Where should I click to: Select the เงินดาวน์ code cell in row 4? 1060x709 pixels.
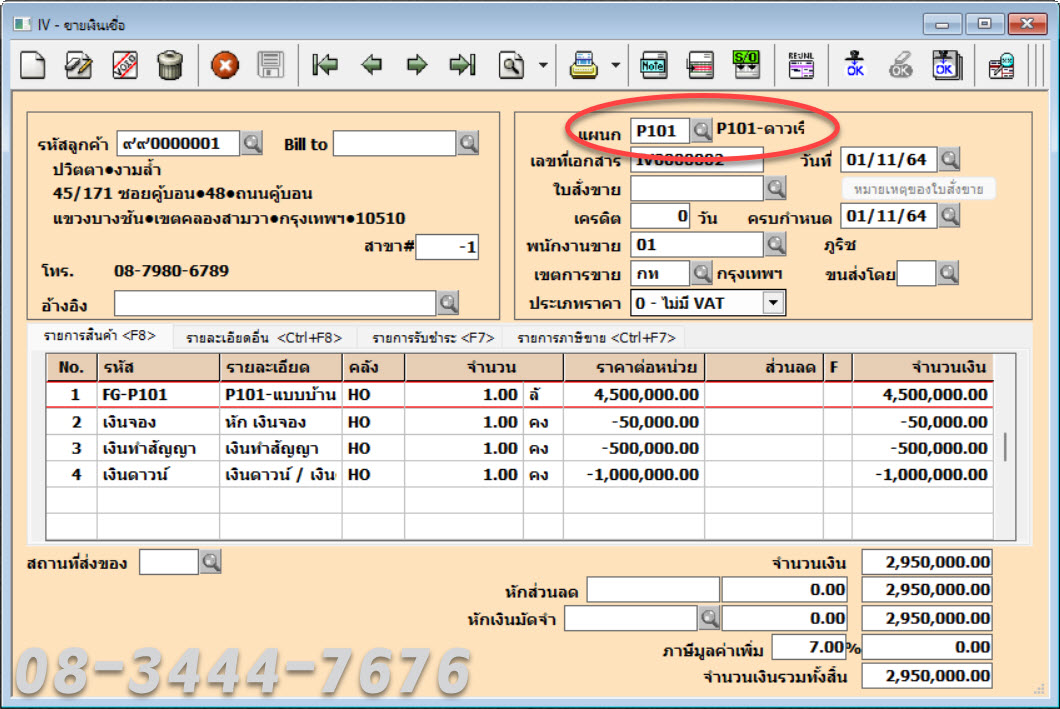tap(158, 474)
